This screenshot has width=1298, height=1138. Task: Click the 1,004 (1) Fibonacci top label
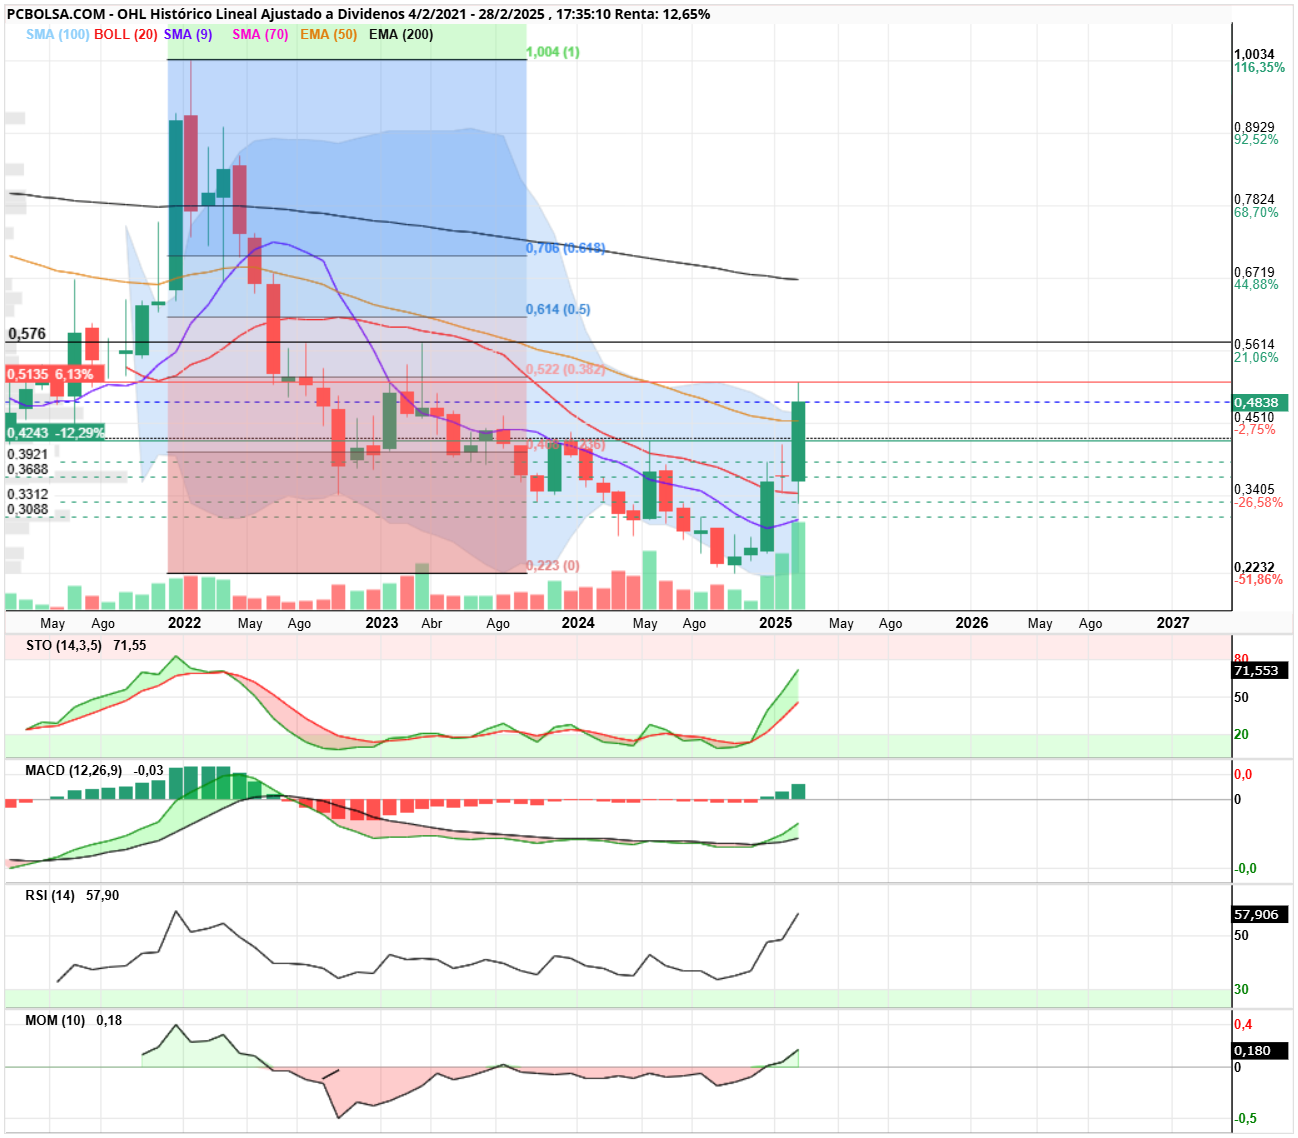coord(553,52)
